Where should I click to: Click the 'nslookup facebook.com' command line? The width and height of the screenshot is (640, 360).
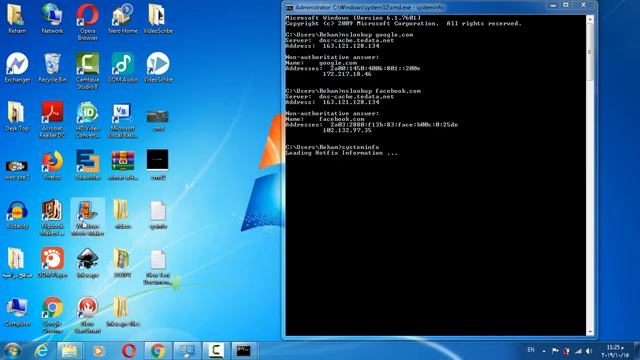pos(353,91)
